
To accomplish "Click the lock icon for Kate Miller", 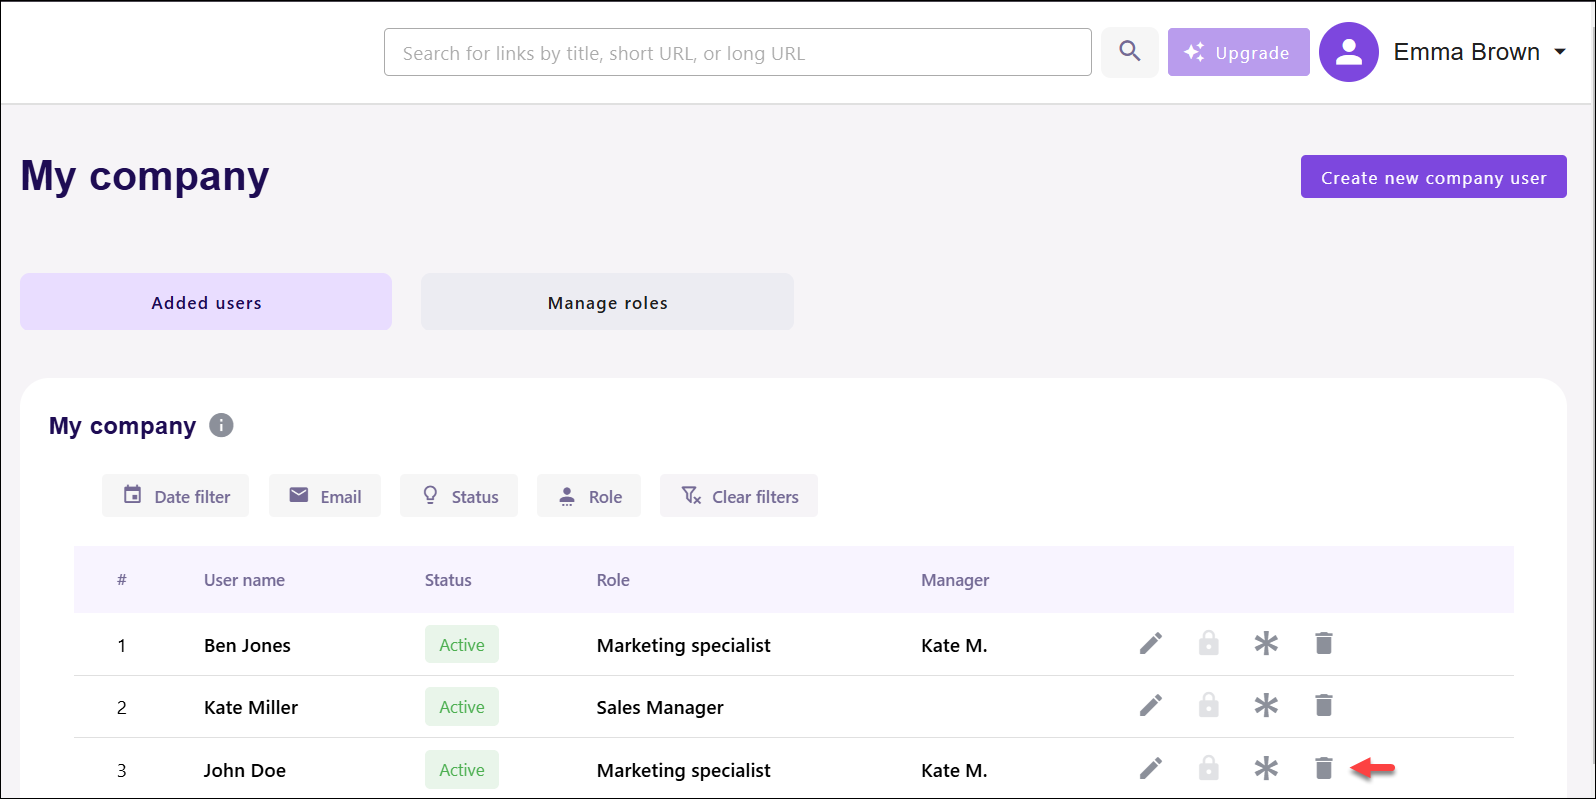I will (1209, 705).
